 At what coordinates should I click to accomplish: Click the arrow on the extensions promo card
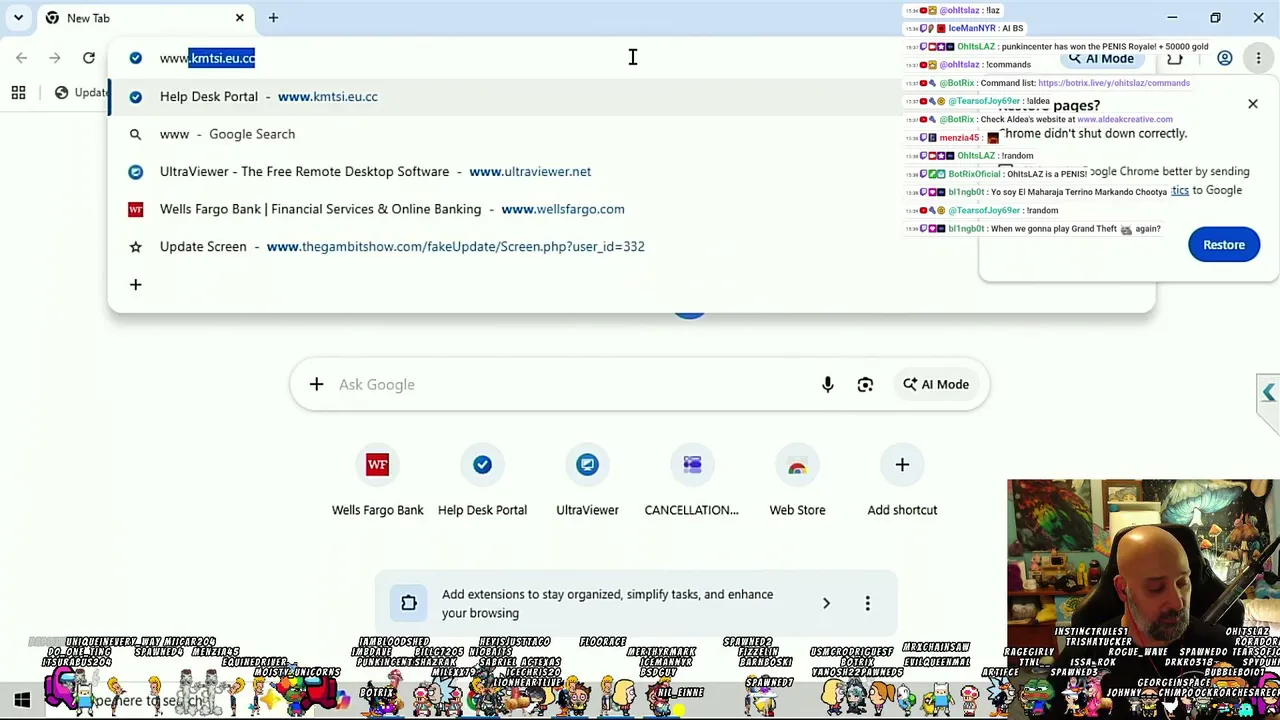[826, 604]
